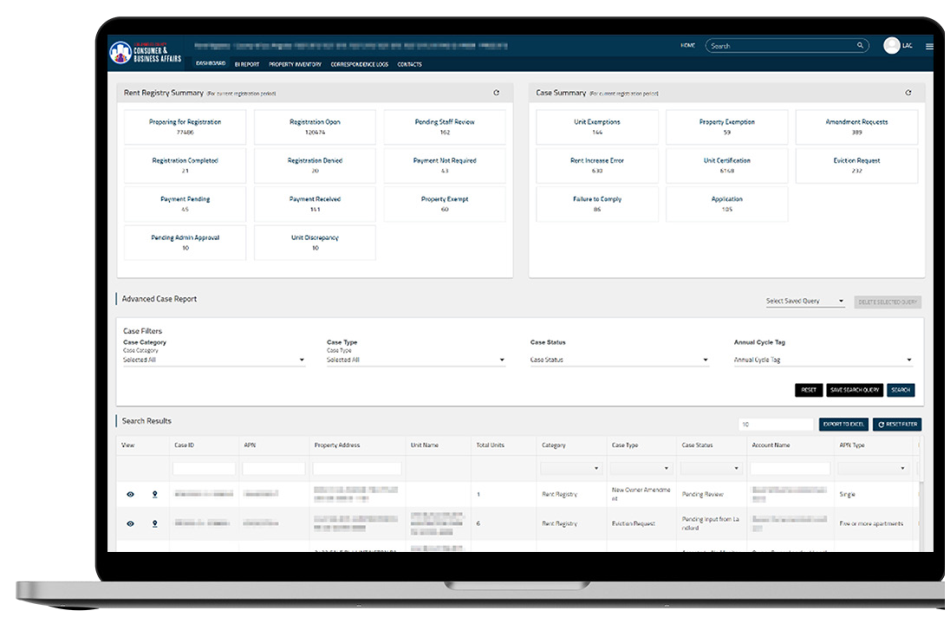The image size is (945, 630).
Task: View first case using the eye icon
Action: point(130,494)
